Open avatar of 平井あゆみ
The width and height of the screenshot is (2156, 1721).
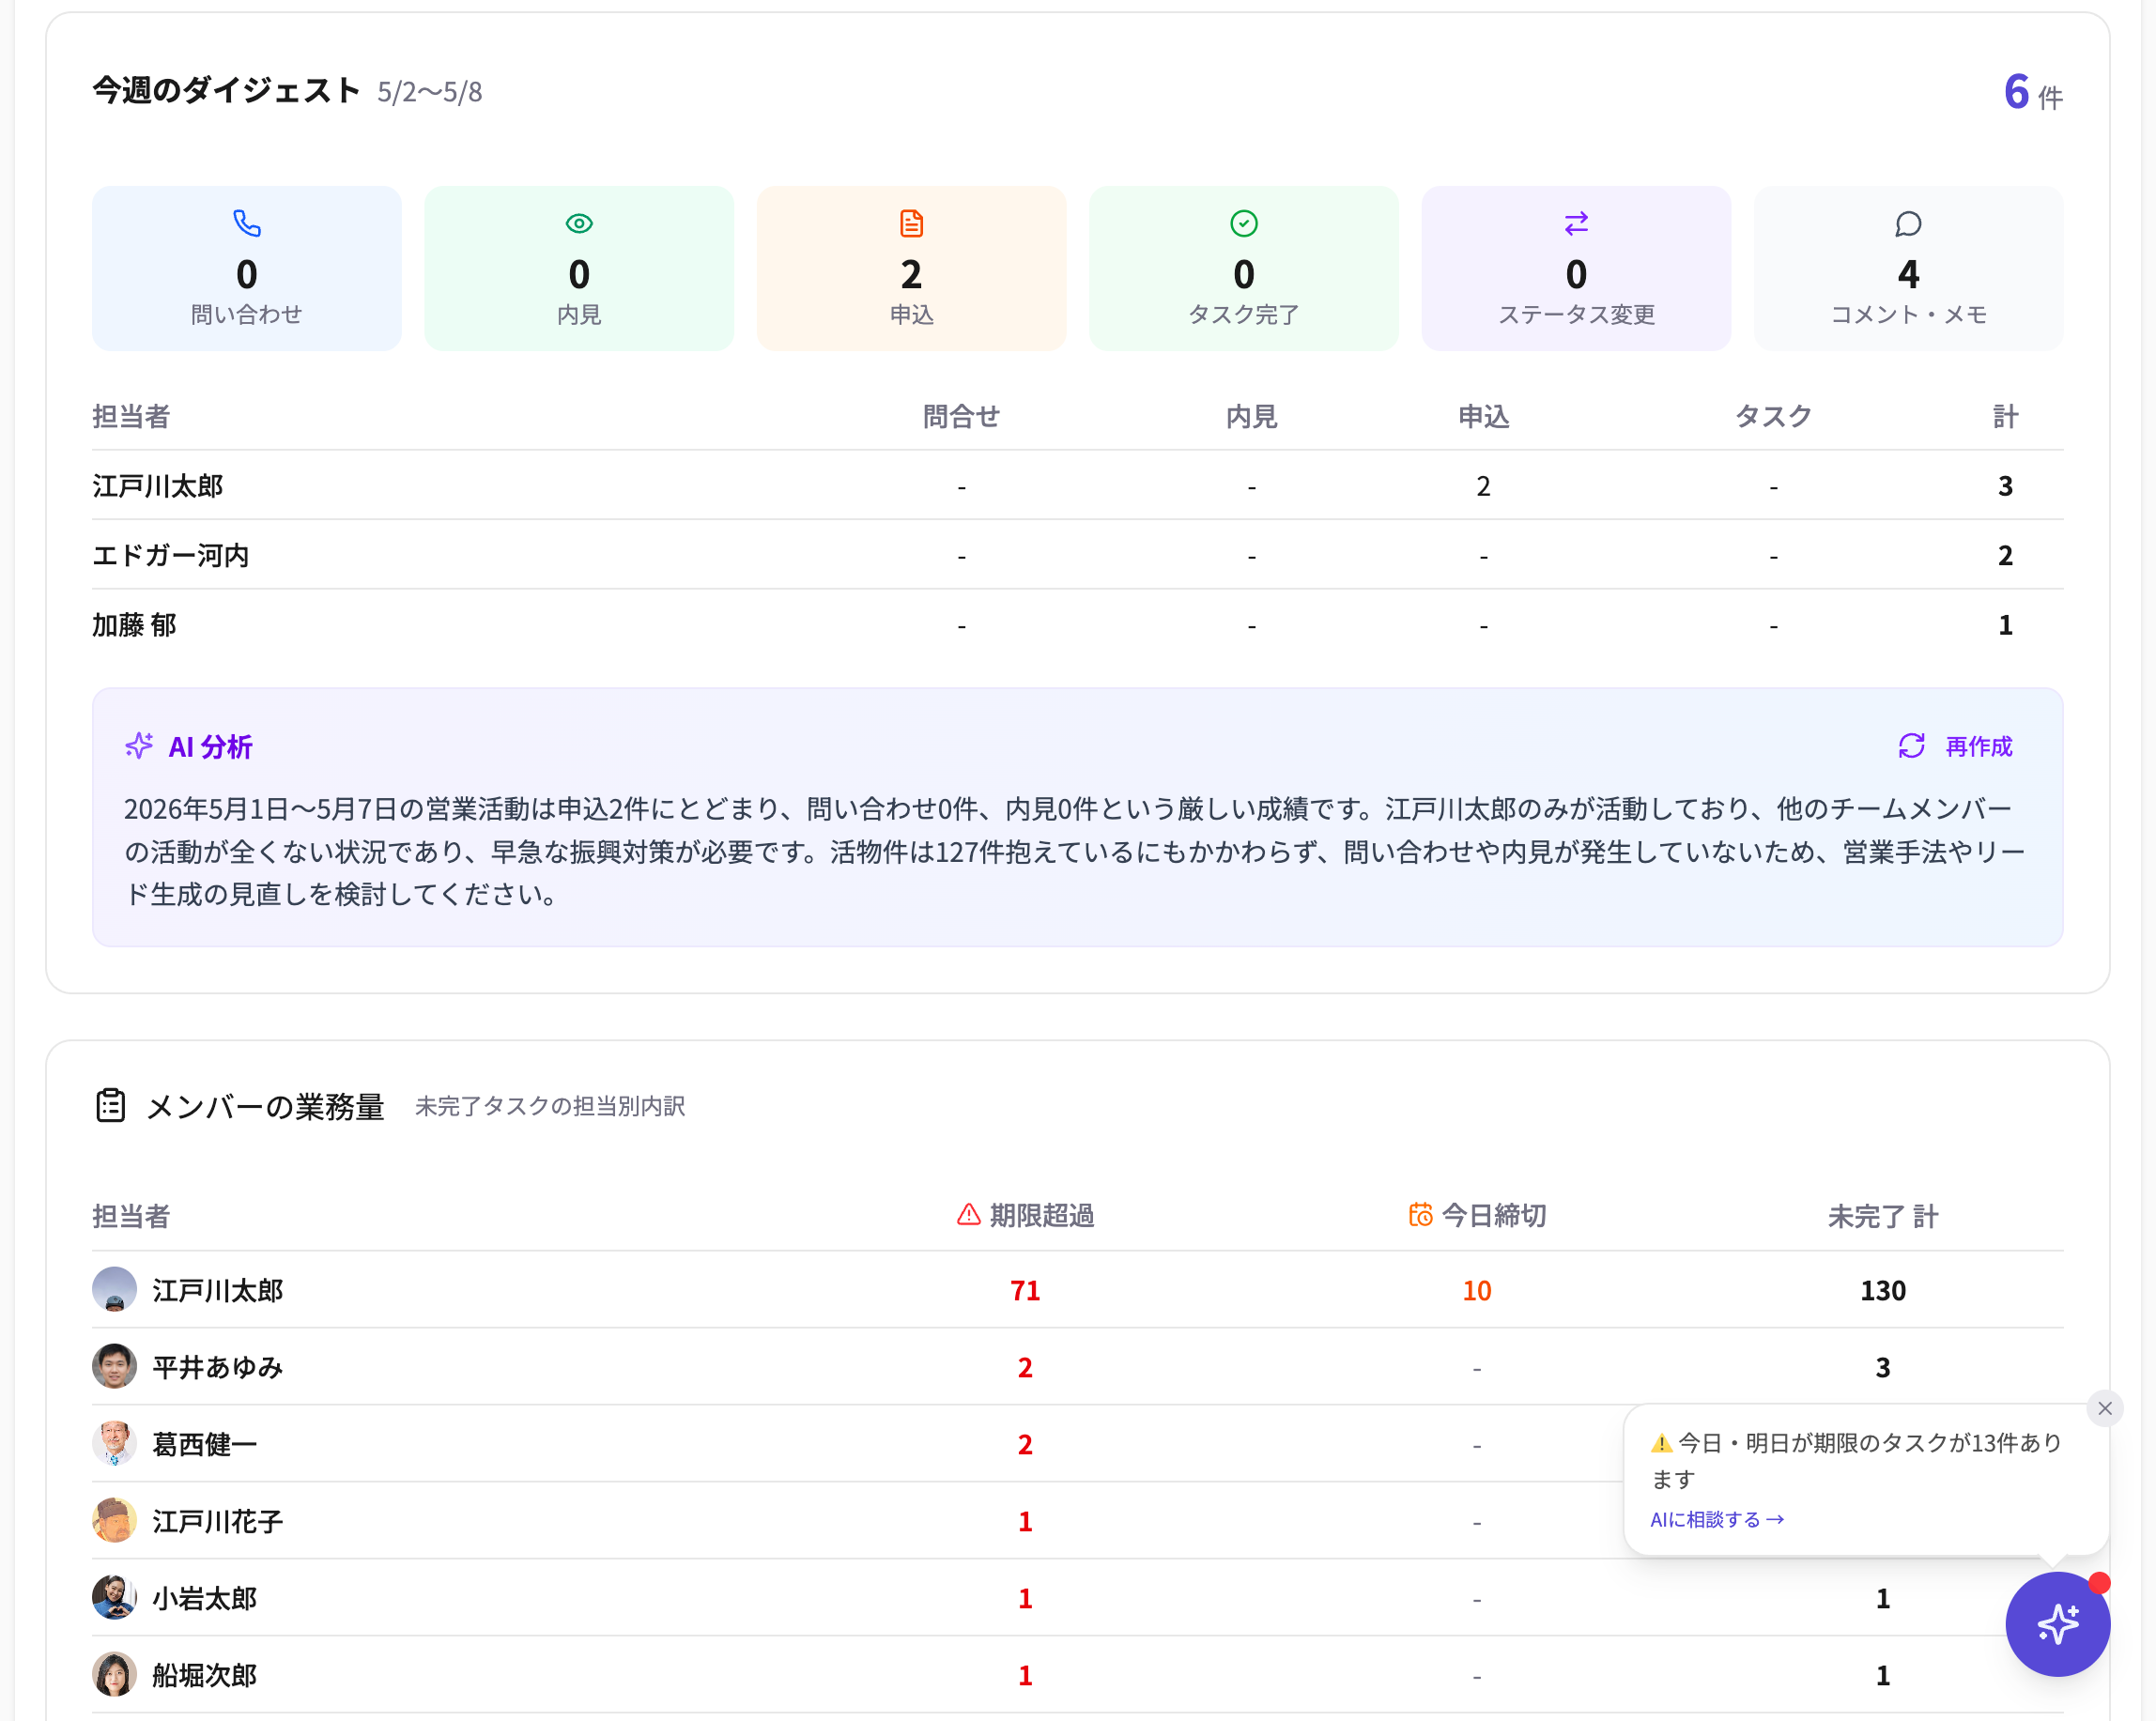(114, 1366)
